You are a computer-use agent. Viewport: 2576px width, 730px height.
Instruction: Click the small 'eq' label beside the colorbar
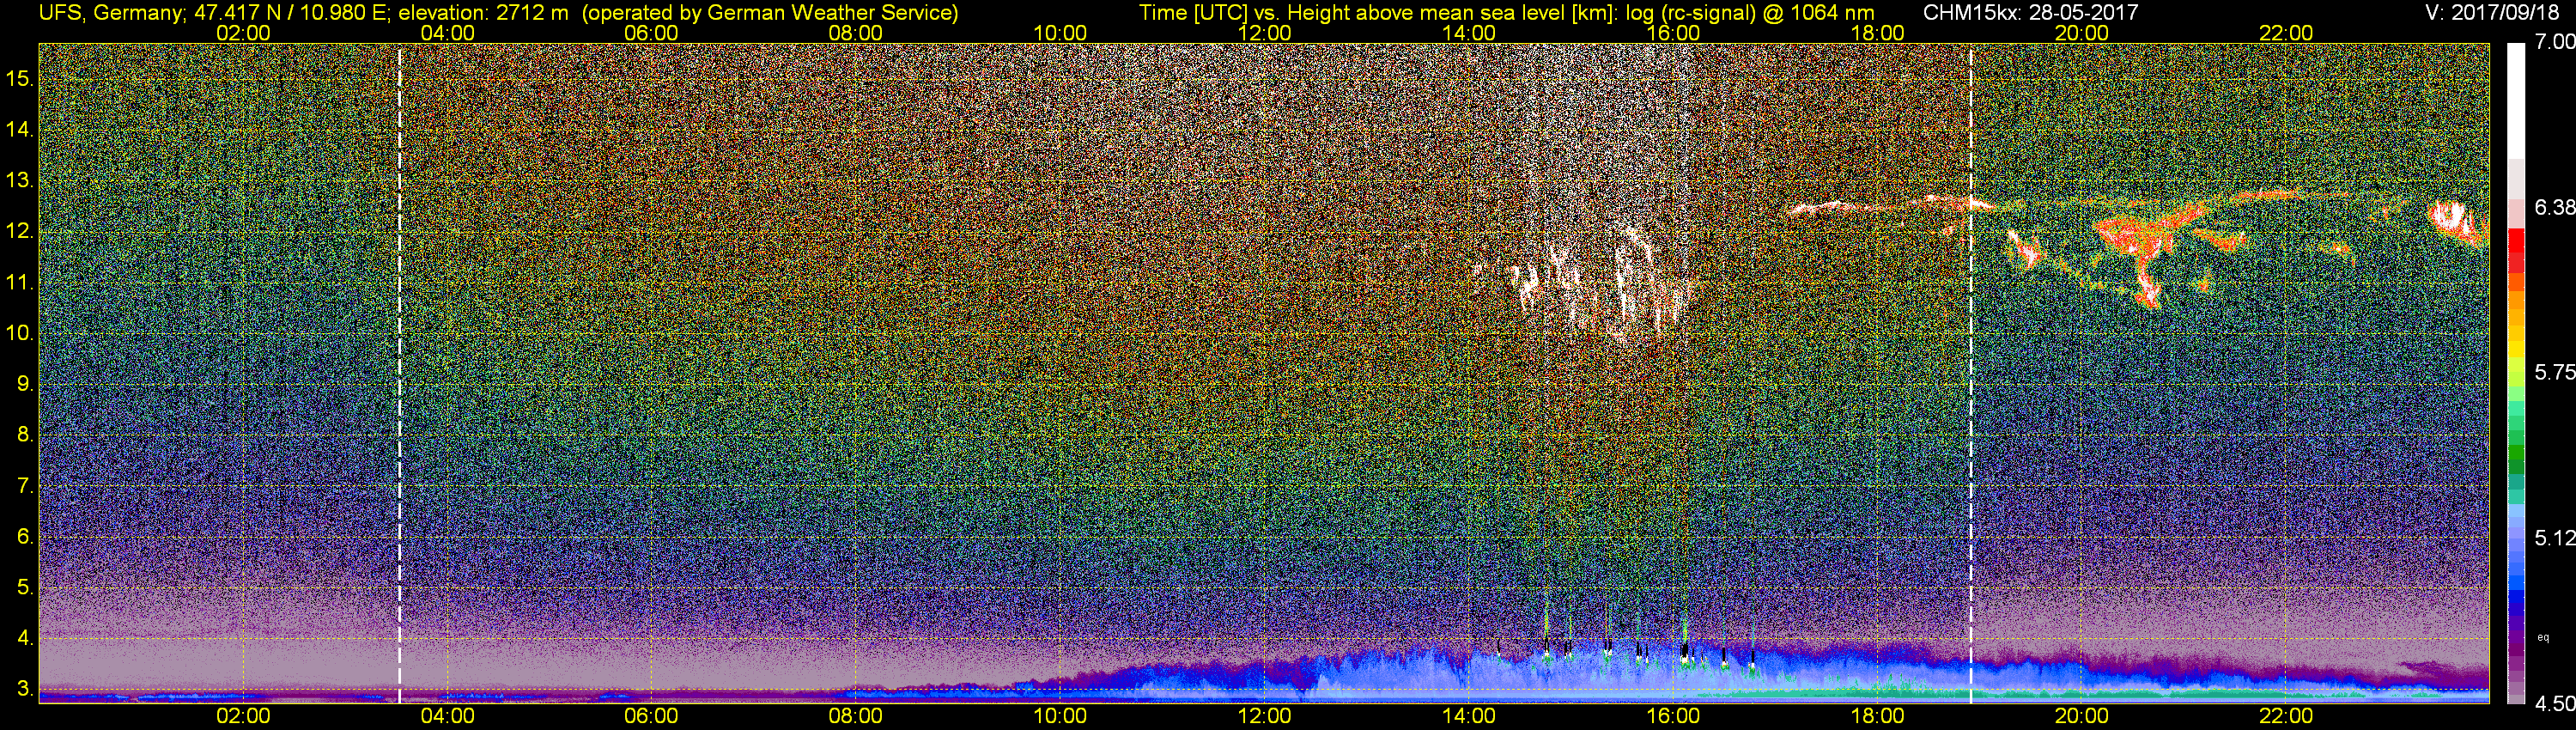pos(2543,637)
